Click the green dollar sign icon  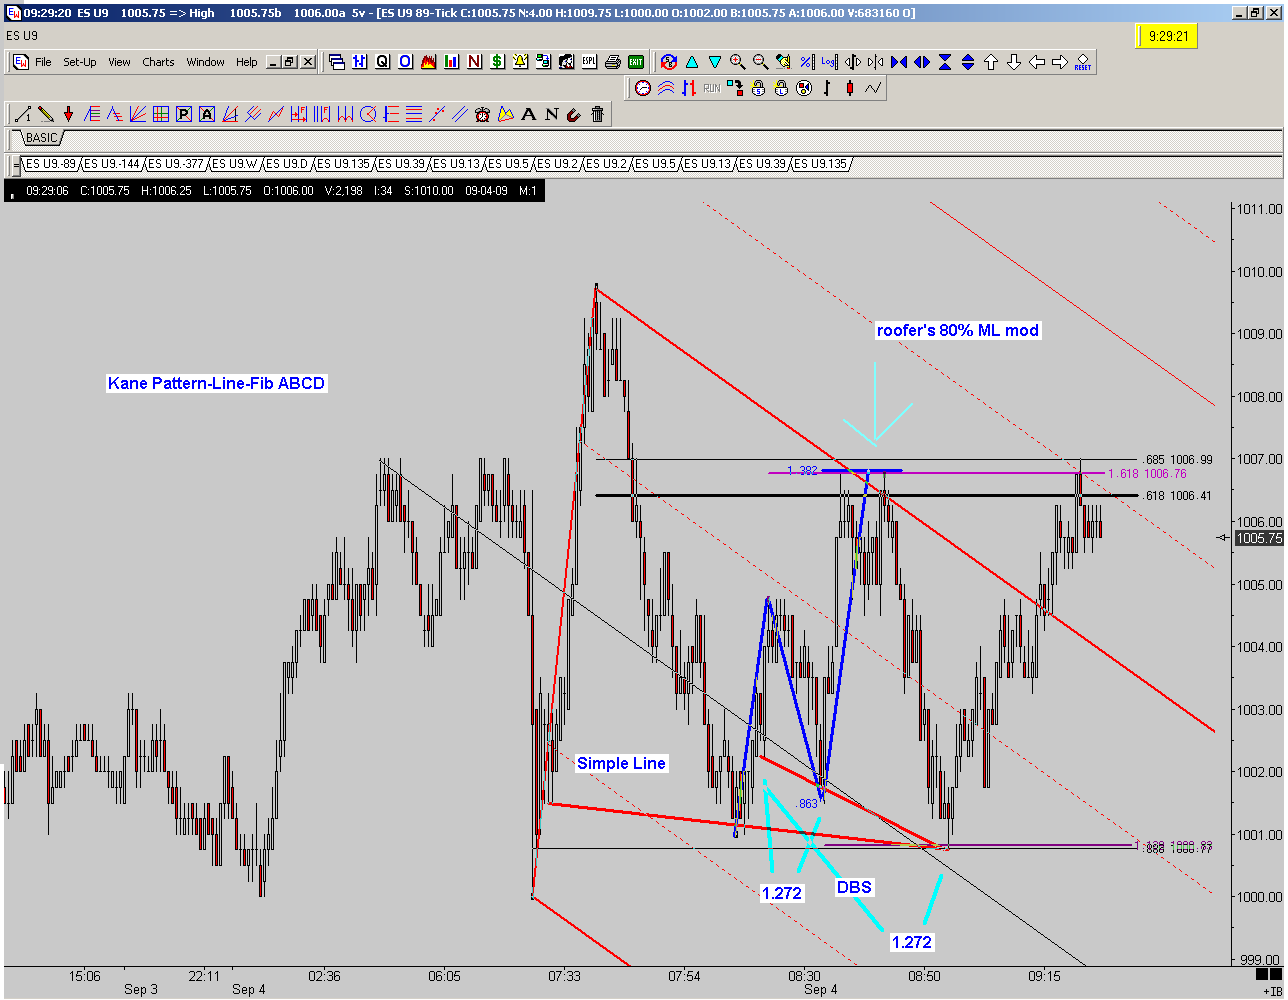click(498, 62)
